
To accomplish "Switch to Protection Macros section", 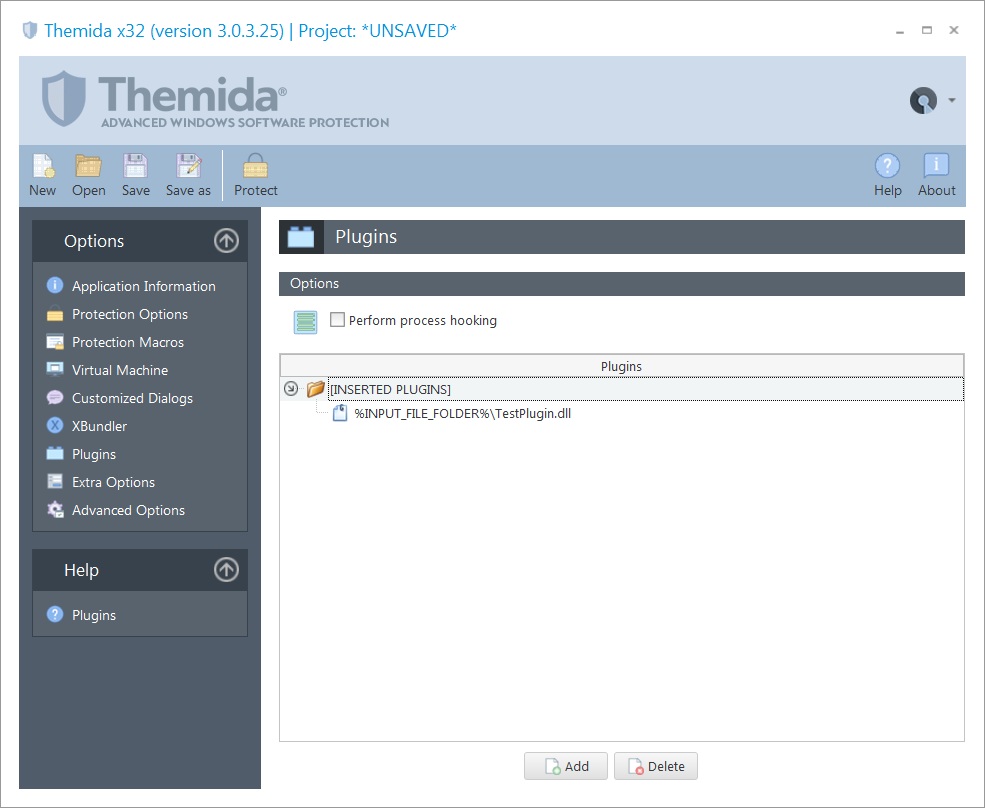I will click(128, 342).
